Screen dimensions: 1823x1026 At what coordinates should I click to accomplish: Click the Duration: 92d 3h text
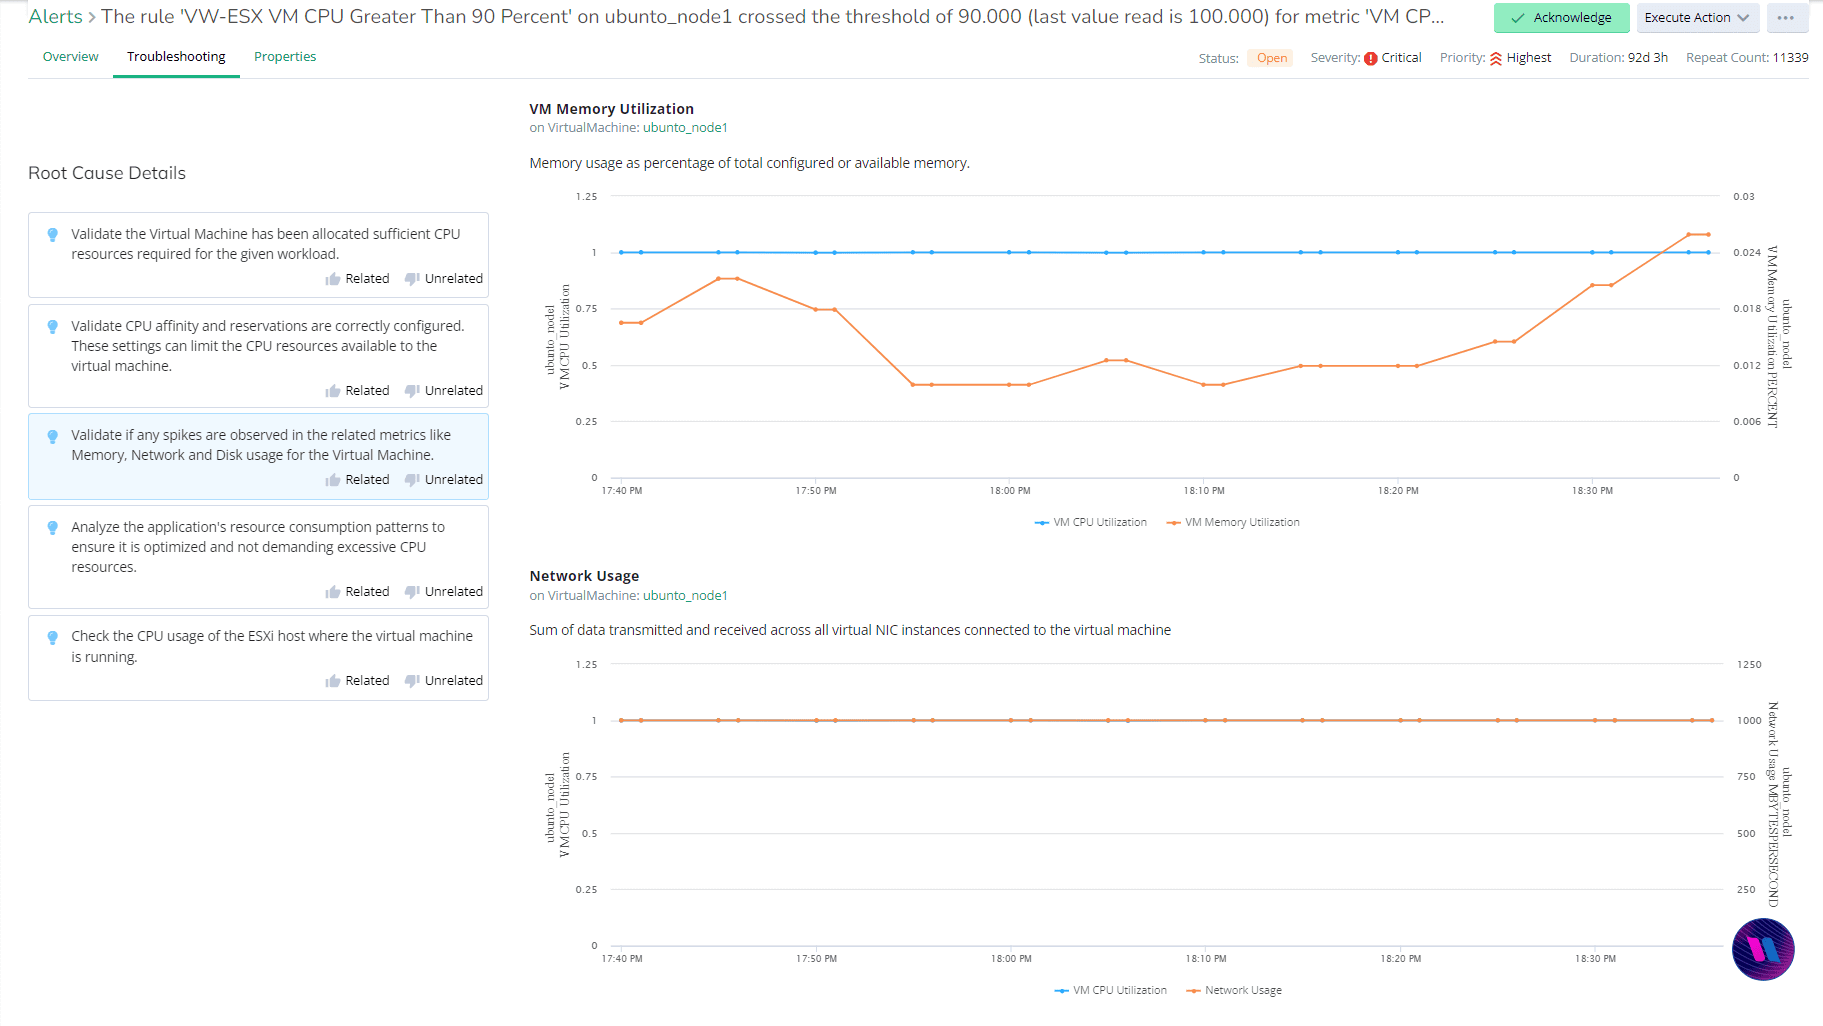1618,58
